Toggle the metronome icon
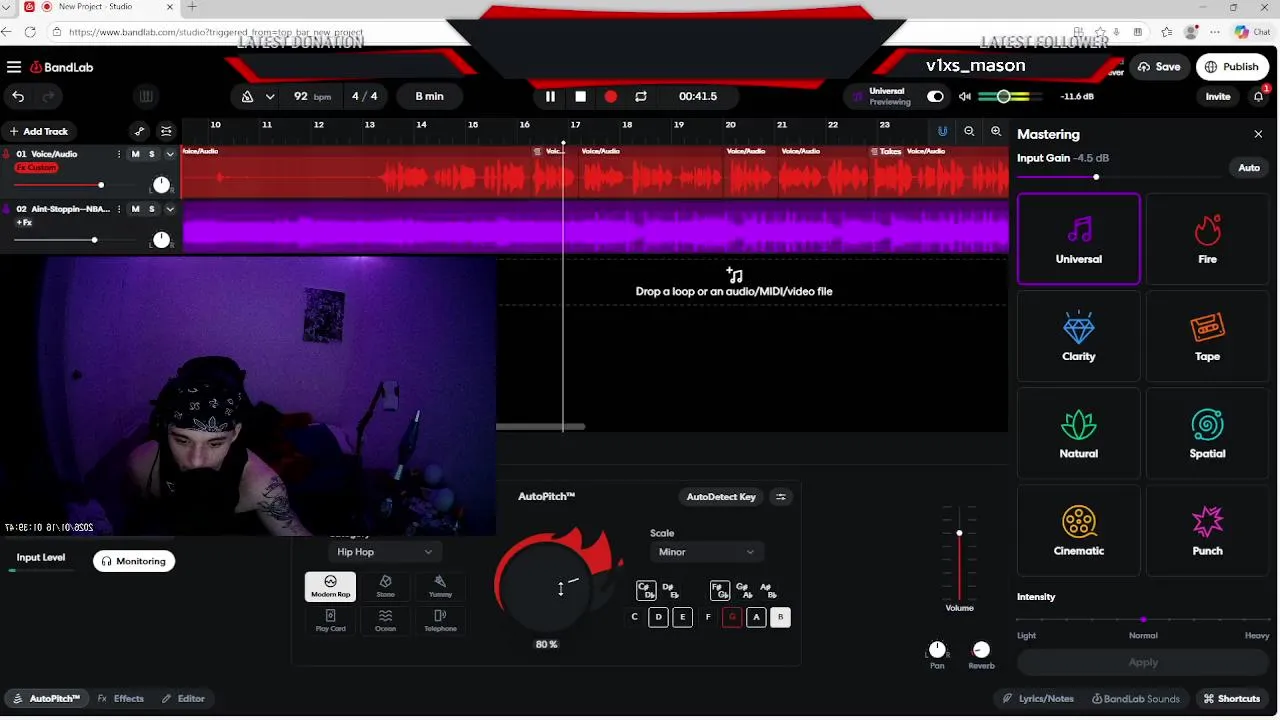This screenshot has height=720, width=1280. click(x=248, y=96)
